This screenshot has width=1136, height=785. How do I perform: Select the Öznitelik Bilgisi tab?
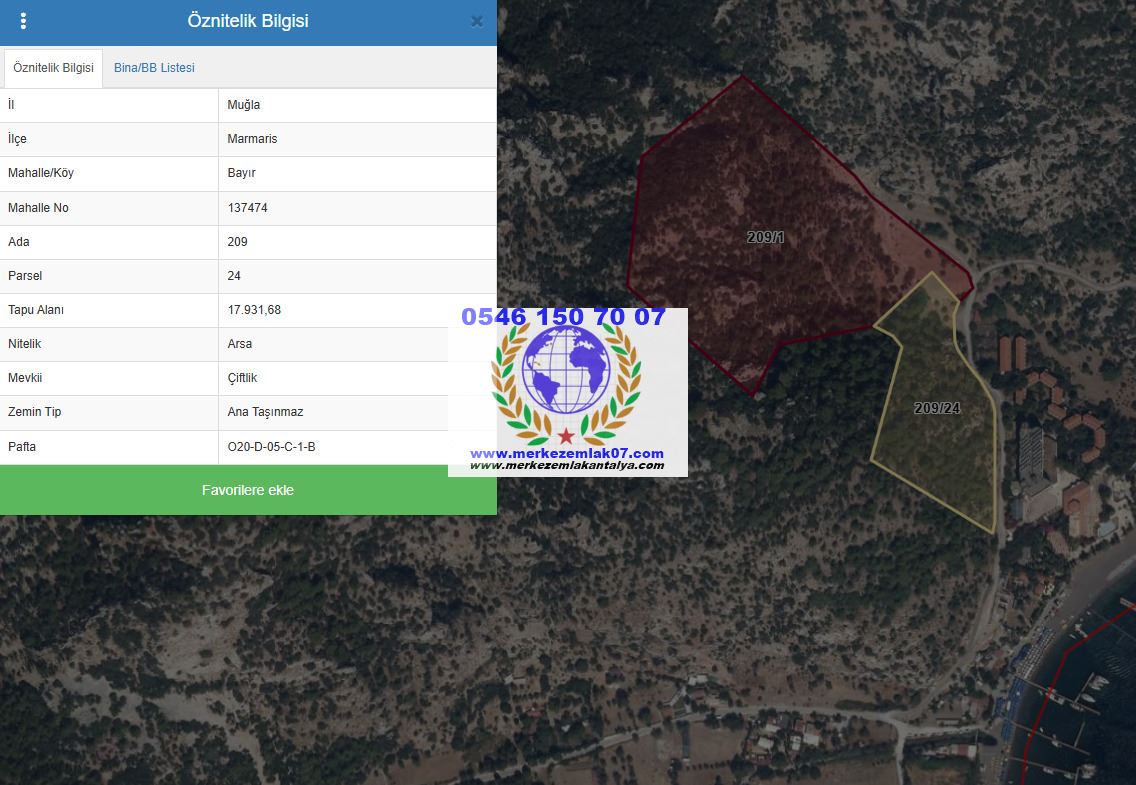pyautogui.click(x=53, y=68)
